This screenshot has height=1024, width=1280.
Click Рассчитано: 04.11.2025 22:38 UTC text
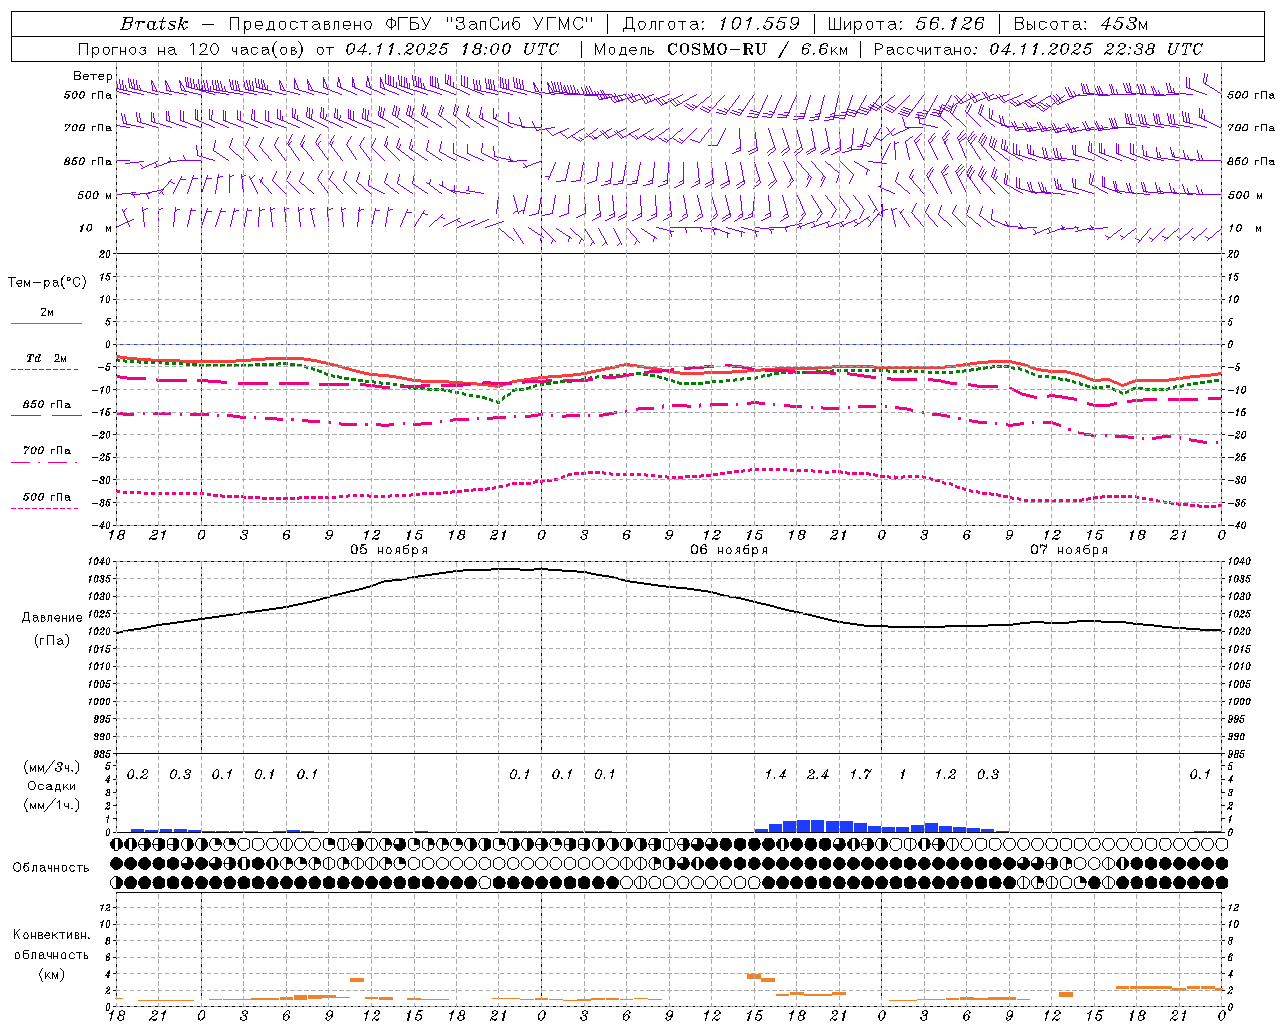(x=1038, y=49)
